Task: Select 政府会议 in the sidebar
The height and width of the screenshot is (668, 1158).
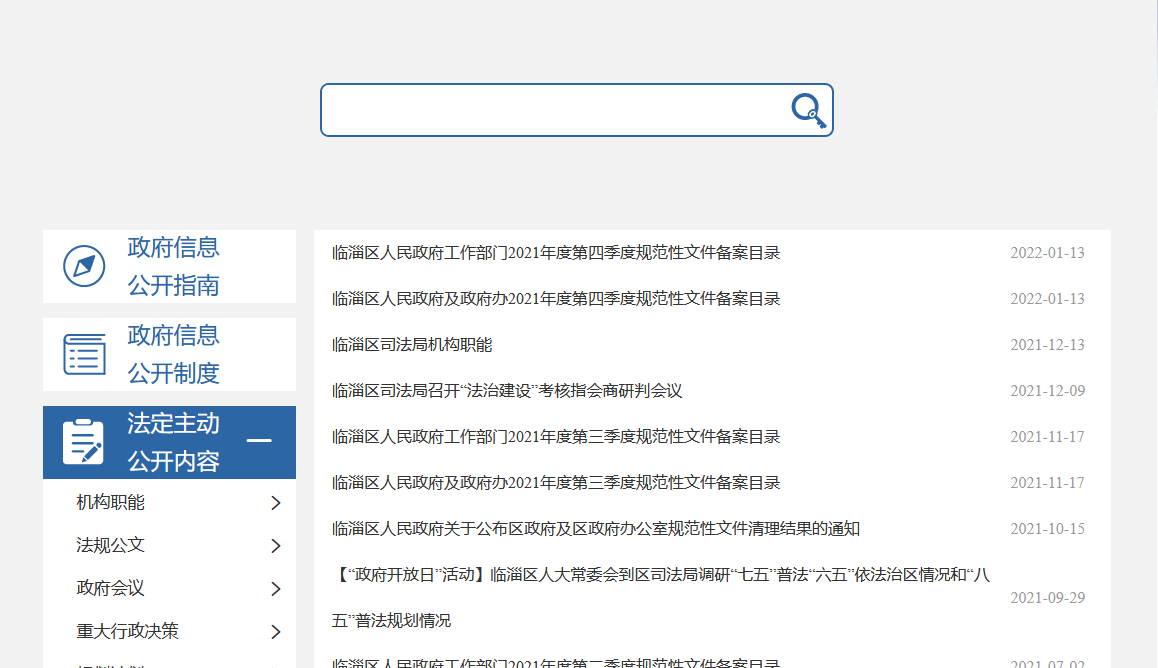Action: tap(110, 588)
